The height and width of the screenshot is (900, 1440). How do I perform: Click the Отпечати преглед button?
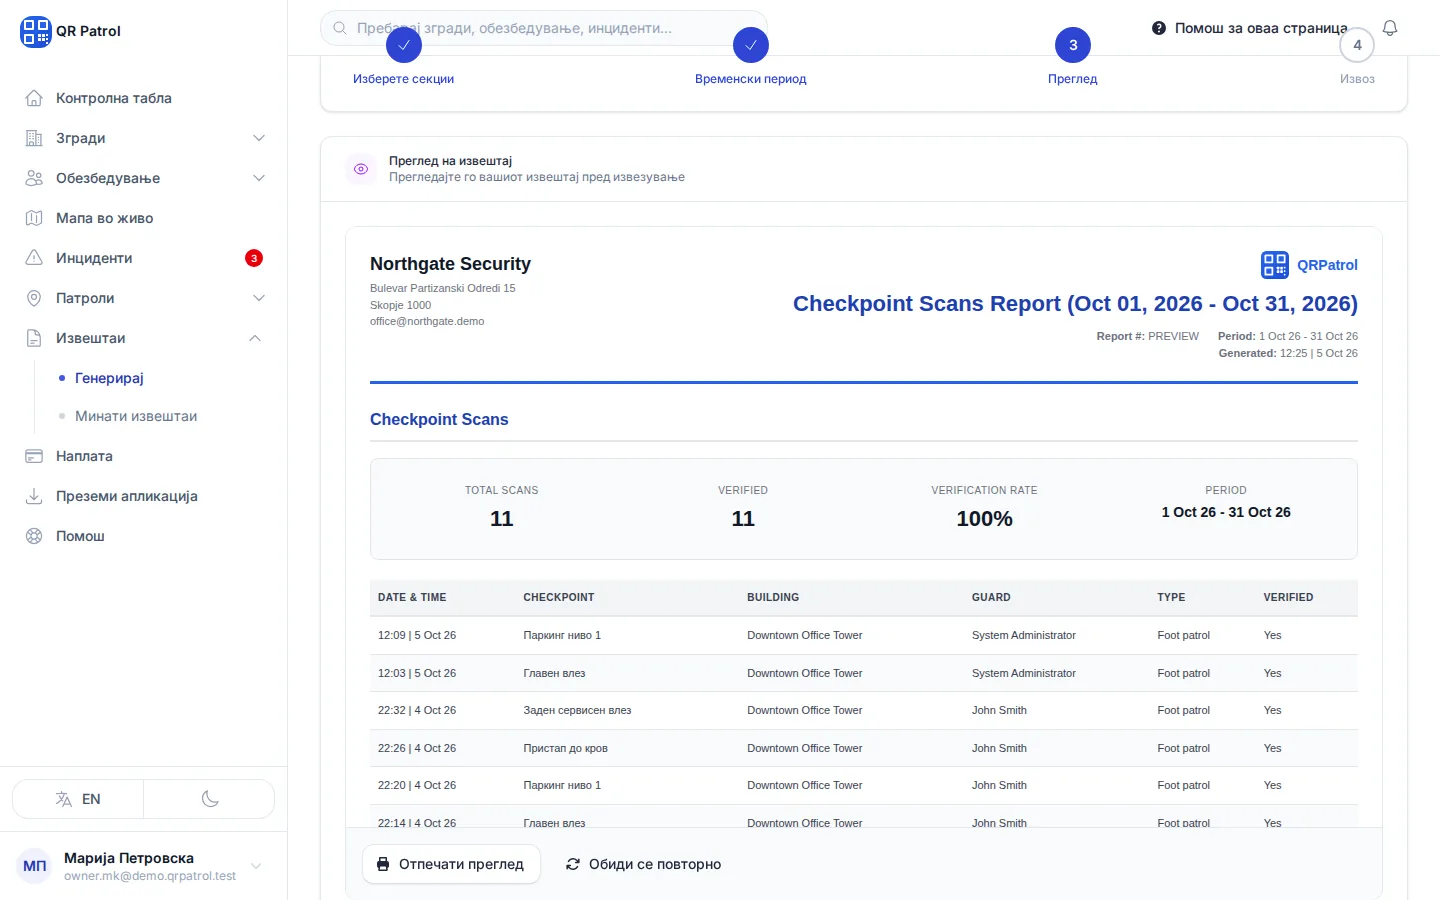451,864
